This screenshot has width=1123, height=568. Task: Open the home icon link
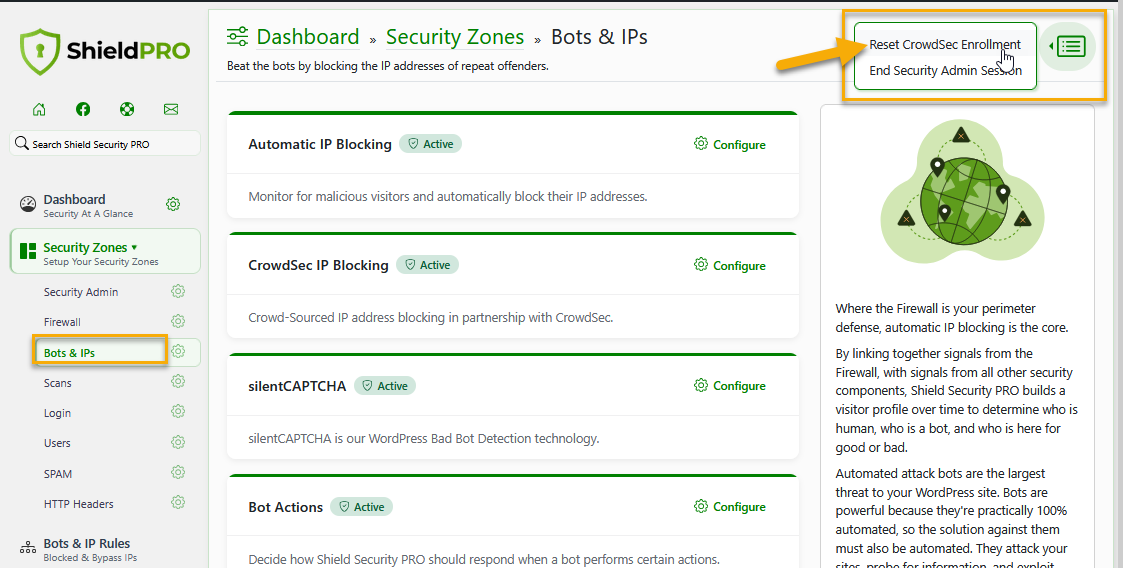coord(39,109)
